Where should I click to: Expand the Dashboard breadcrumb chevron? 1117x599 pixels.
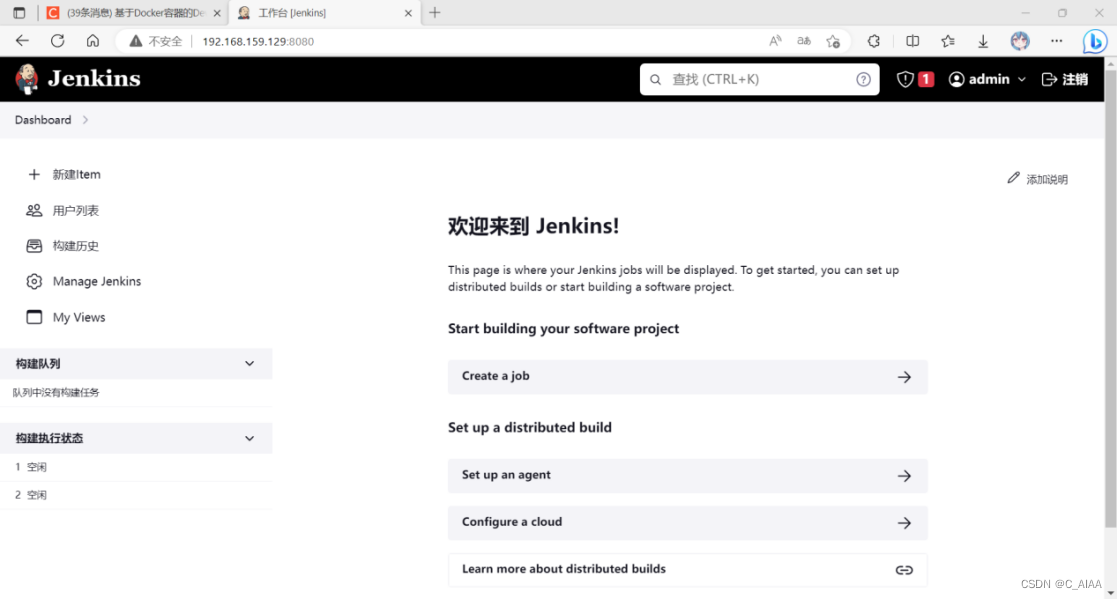click(85, 120)
